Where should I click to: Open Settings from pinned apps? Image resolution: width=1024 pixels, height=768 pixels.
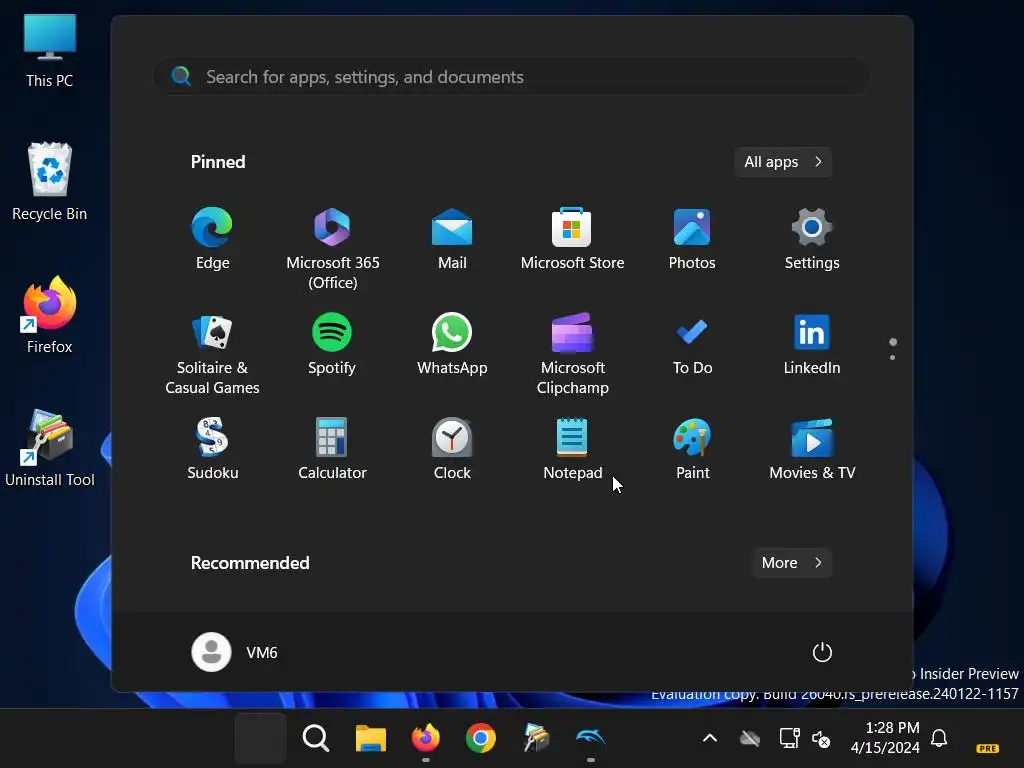pos(812,238)
